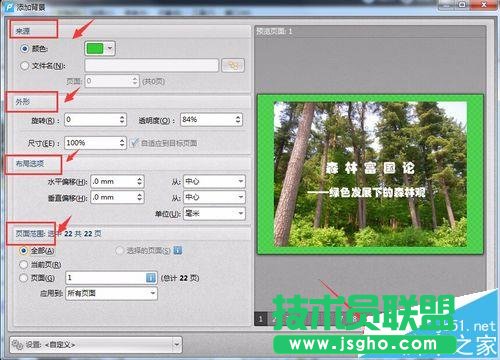Viewport: 500px width, 360px height.
Task: Open the 应用到 所有页面 dropdown
Action: click(111, 293)
